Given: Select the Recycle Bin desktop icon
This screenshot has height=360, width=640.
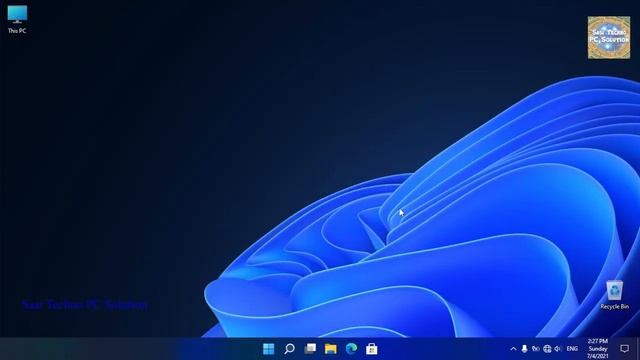Looking at the screenshot, I should click(614, 295).
